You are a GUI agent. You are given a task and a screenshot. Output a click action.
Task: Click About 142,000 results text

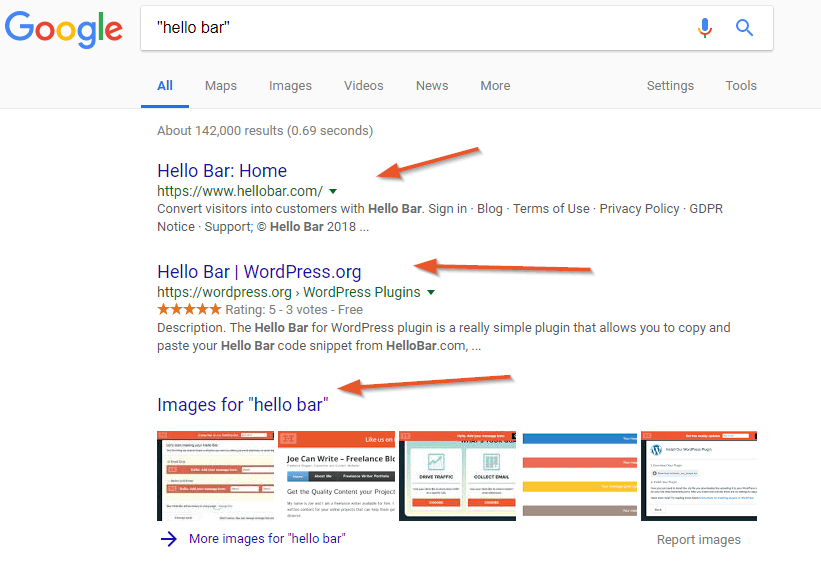265,131
